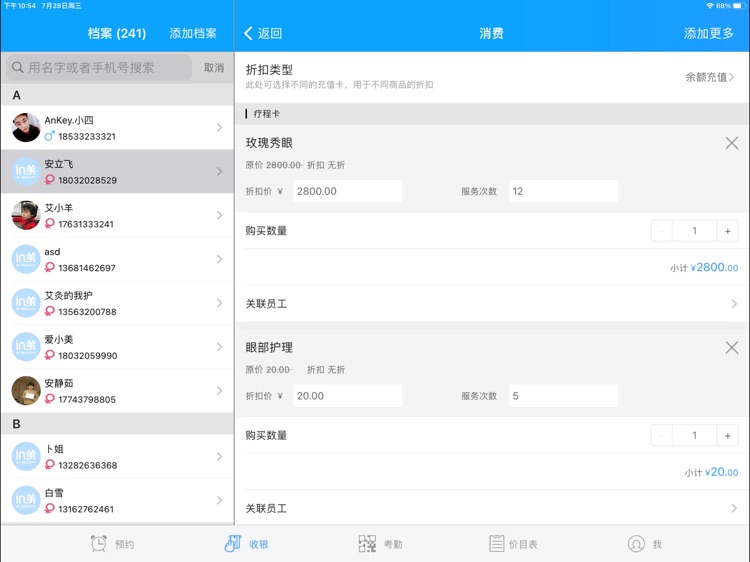
Task: Tap the back arrow to return
Action: (248, 33)
